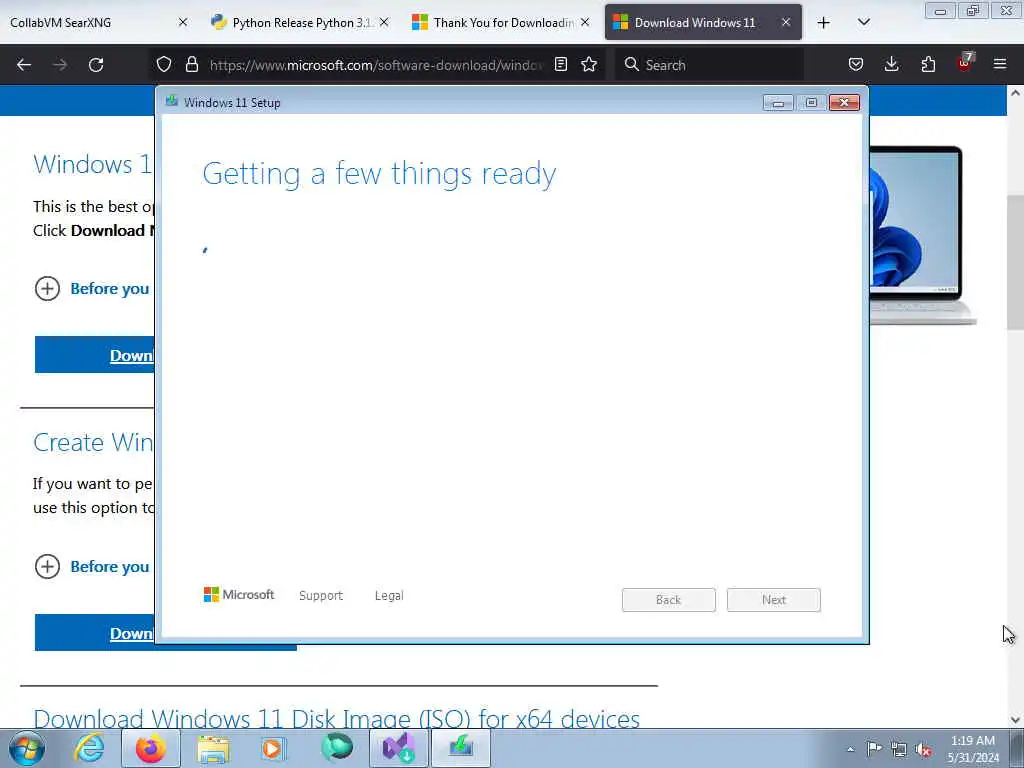
Task: Click the padlock site information icon
Action: coord(191,64)
